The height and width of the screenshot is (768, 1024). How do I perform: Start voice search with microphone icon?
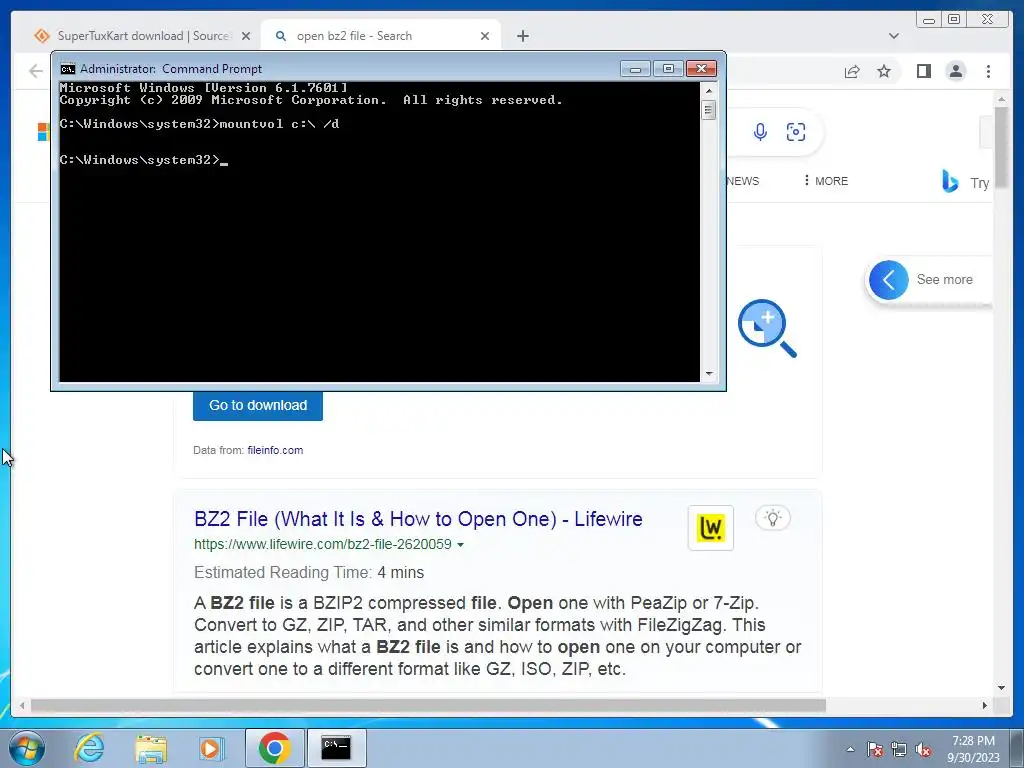[x=760, y=132]
